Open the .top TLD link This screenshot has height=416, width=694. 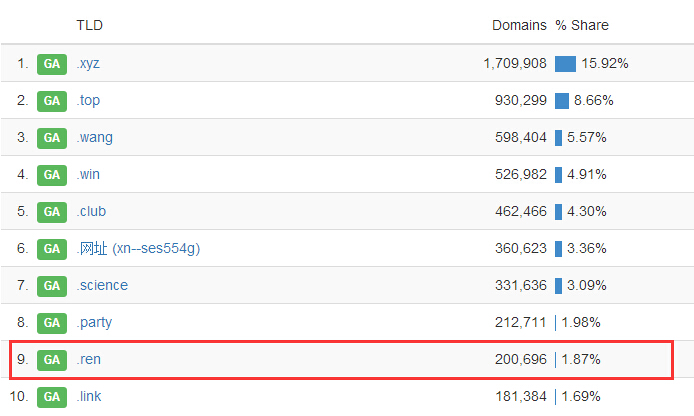pos(88,101)
